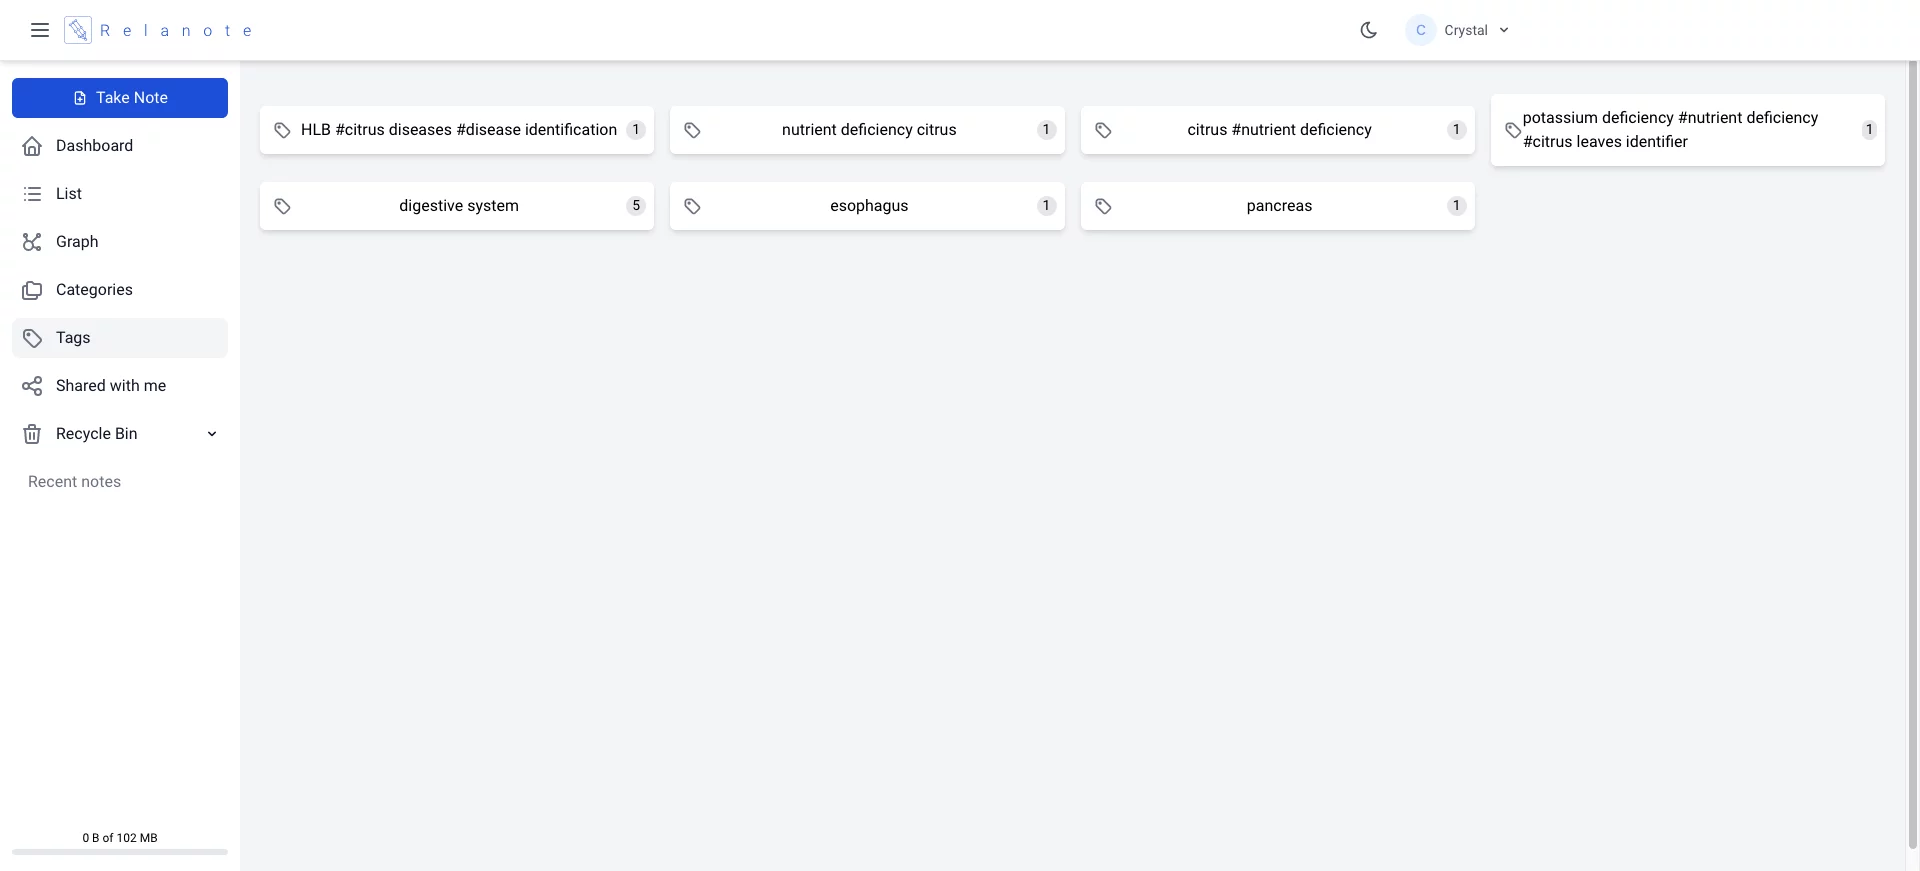Click the page vertical scrollbar
The width and height of the screenshot is (1920, 871).
click(1912, 400)
